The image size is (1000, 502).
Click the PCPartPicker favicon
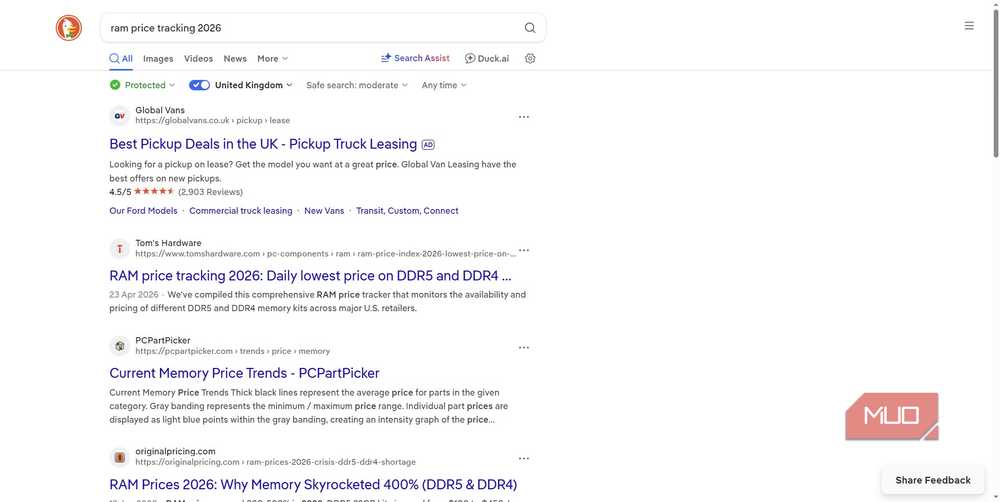pyautogui.click(x=119, y=346)
